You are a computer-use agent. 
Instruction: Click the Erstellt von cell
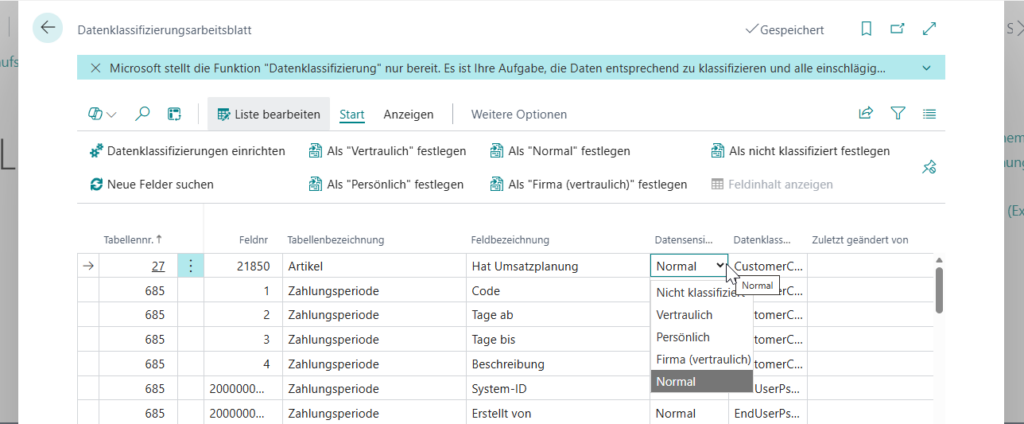click(557, 413)
